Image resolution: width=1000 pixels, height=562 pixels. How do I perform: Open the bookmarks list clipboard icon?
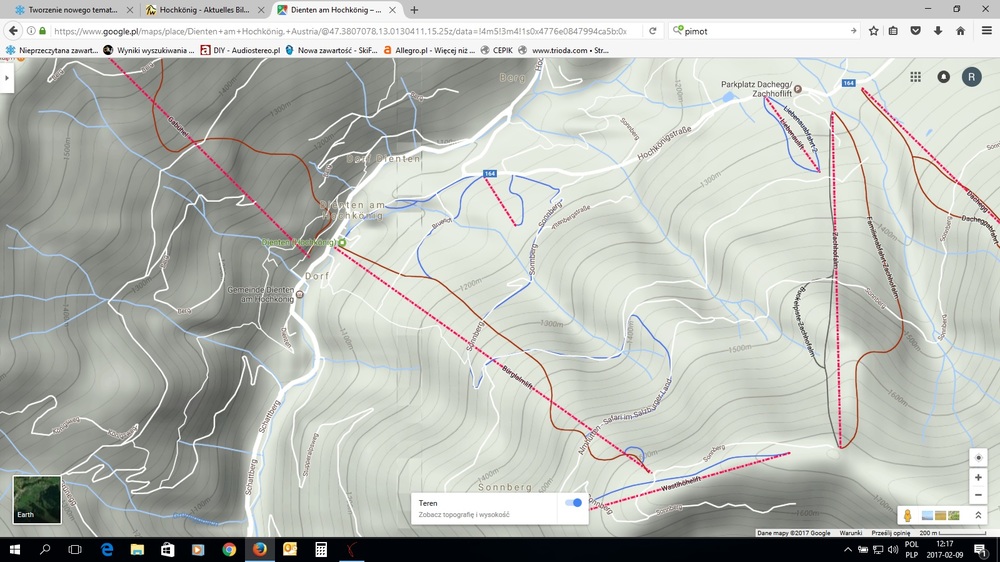[x=893, y=31]
